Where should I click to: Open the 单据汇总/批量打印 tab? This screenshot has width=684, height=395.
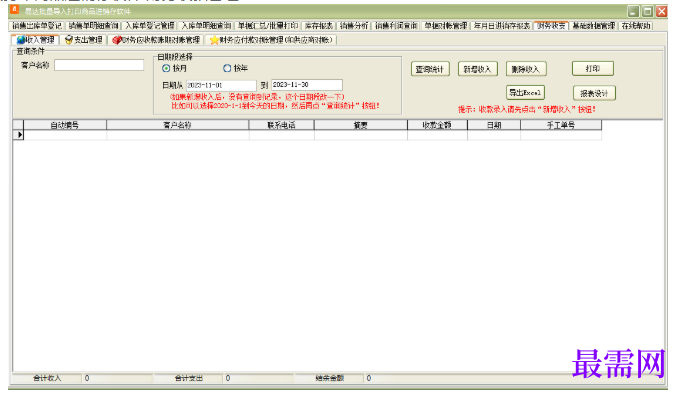tap(268, 26)
